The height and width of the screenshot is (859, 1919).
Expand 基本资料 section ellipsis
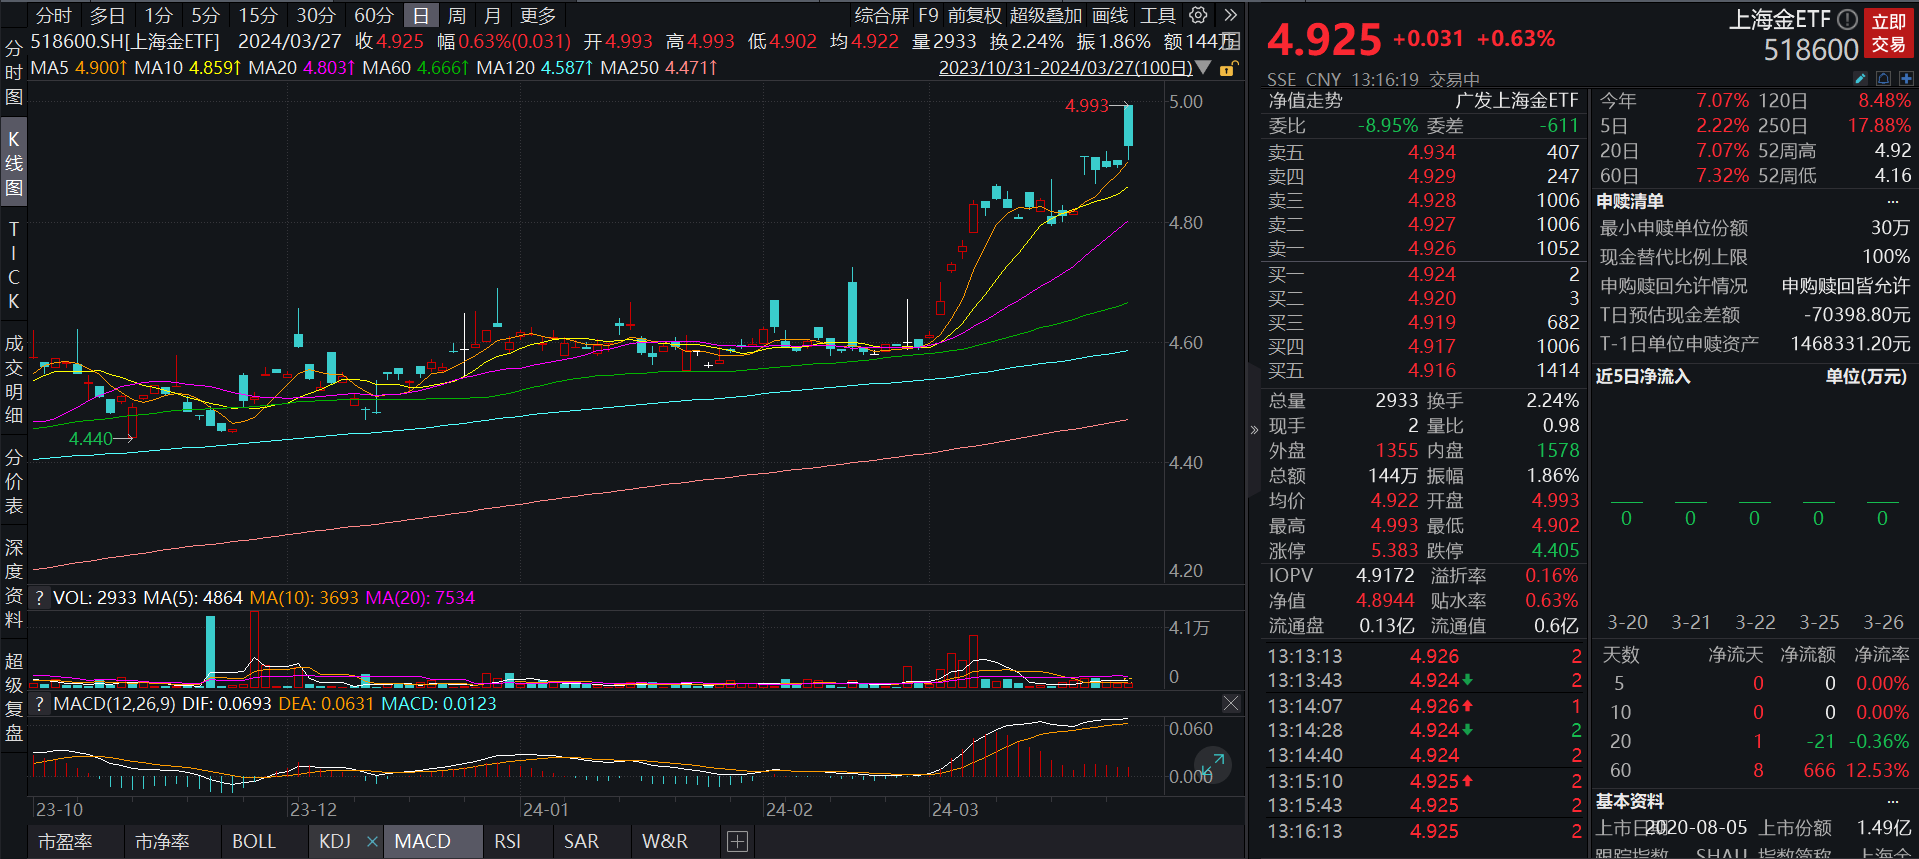[1892, 801]
